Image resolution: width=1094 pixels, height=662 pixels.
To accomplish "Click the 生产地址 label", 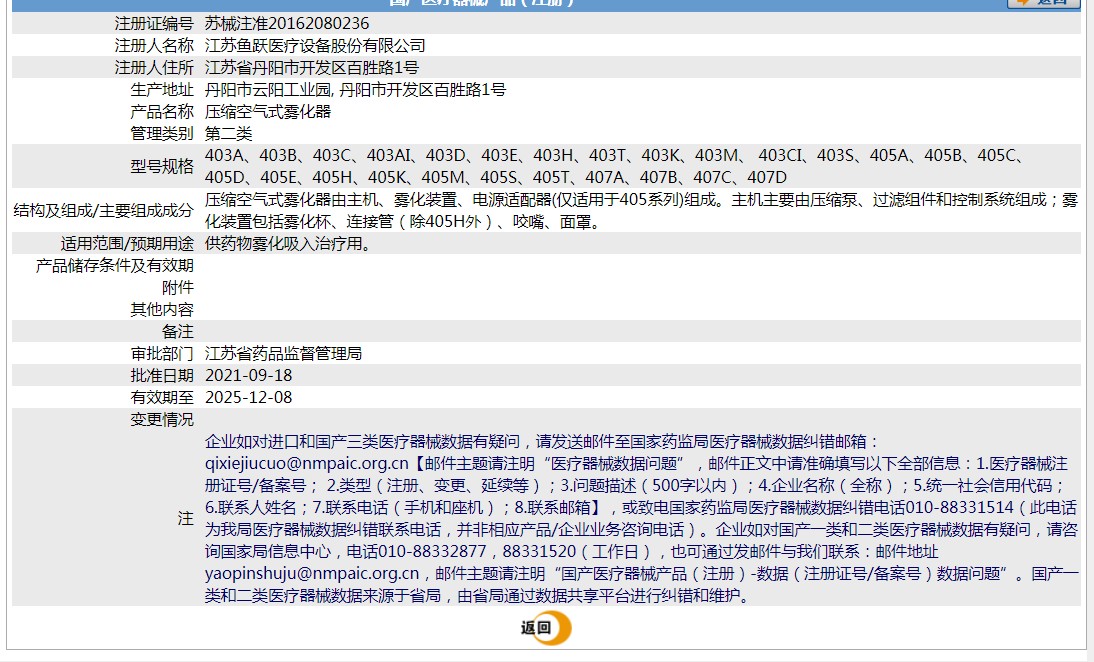I will [x=162, y=89].
